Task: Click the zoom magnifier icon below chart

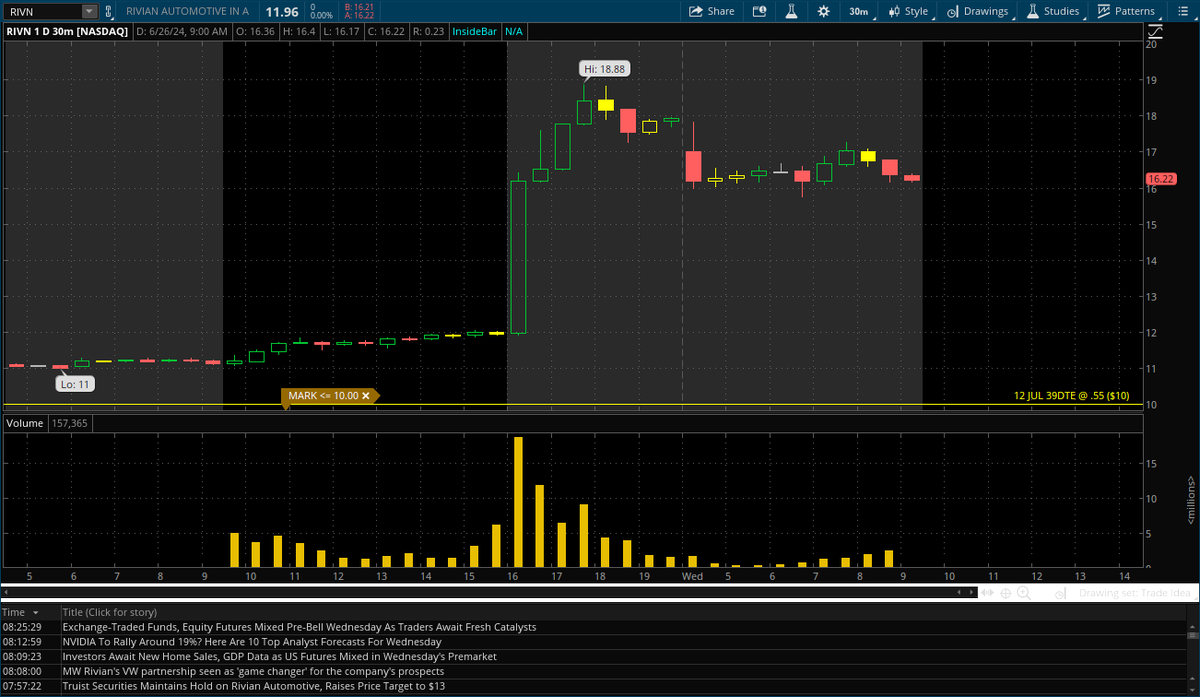Action: 1022,593
